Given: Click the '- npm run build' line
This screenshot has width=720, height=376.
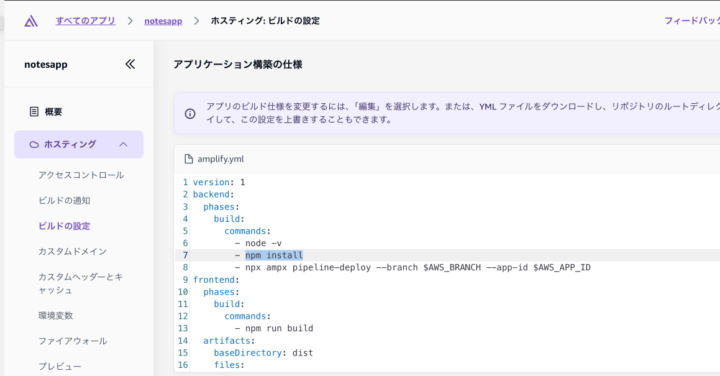Looking at the screenshot, I should [274, 328].
